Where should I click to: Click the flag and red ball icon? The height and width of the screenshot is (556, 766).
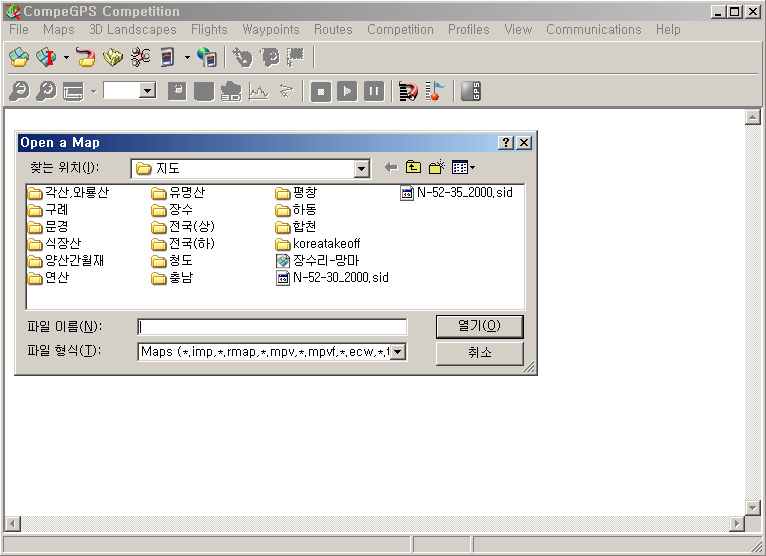(435, 91)
